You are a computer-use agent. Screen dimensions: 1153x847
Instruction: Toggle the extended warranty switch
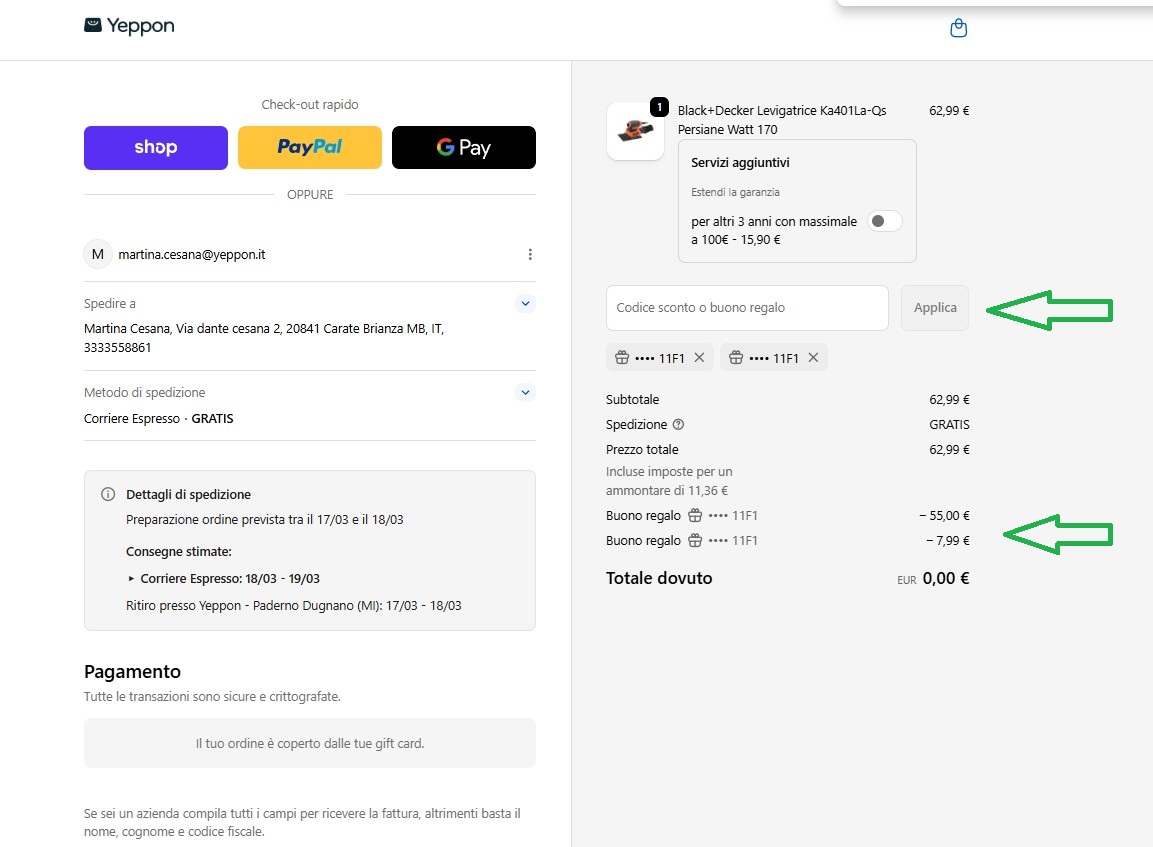click(x=885, y=221)
